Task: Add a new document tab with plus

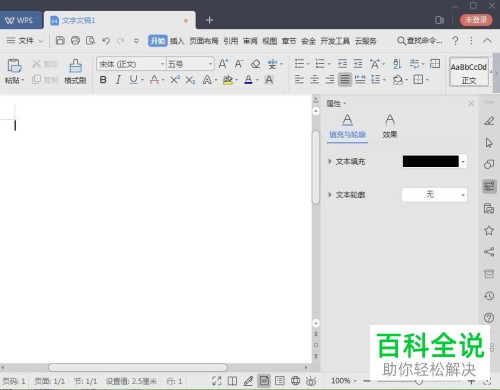Action: click(209, 20)
